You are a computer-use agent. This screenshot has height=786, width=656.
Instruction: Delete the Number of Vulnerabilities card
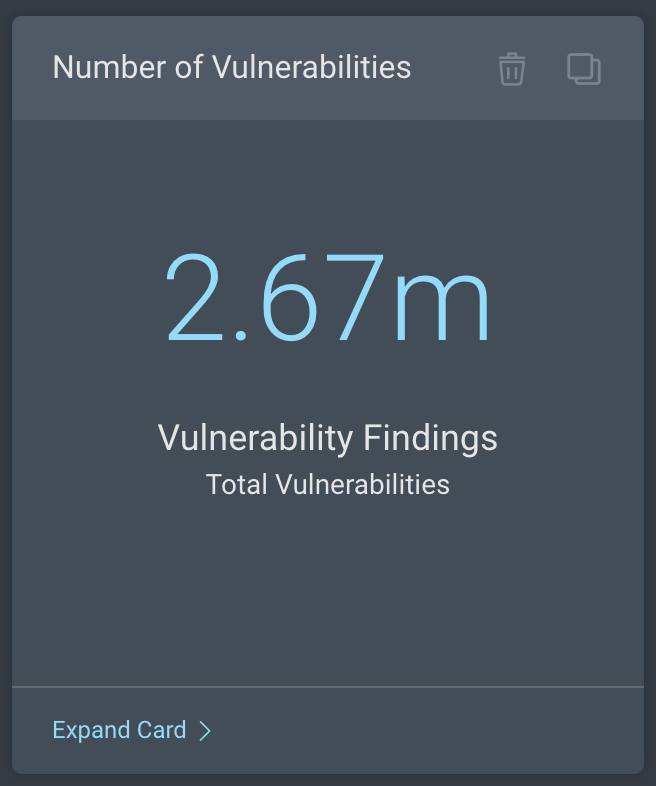click(x=512, y=69)
